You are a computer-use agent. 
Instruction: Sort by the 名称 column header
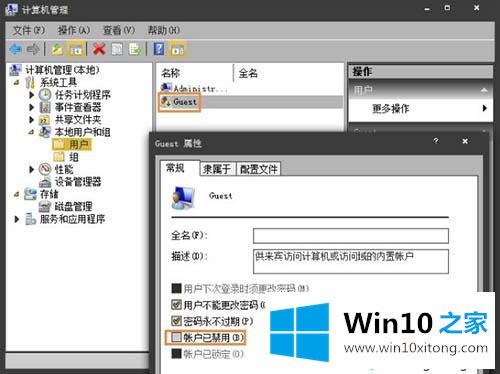click(195, 73)
